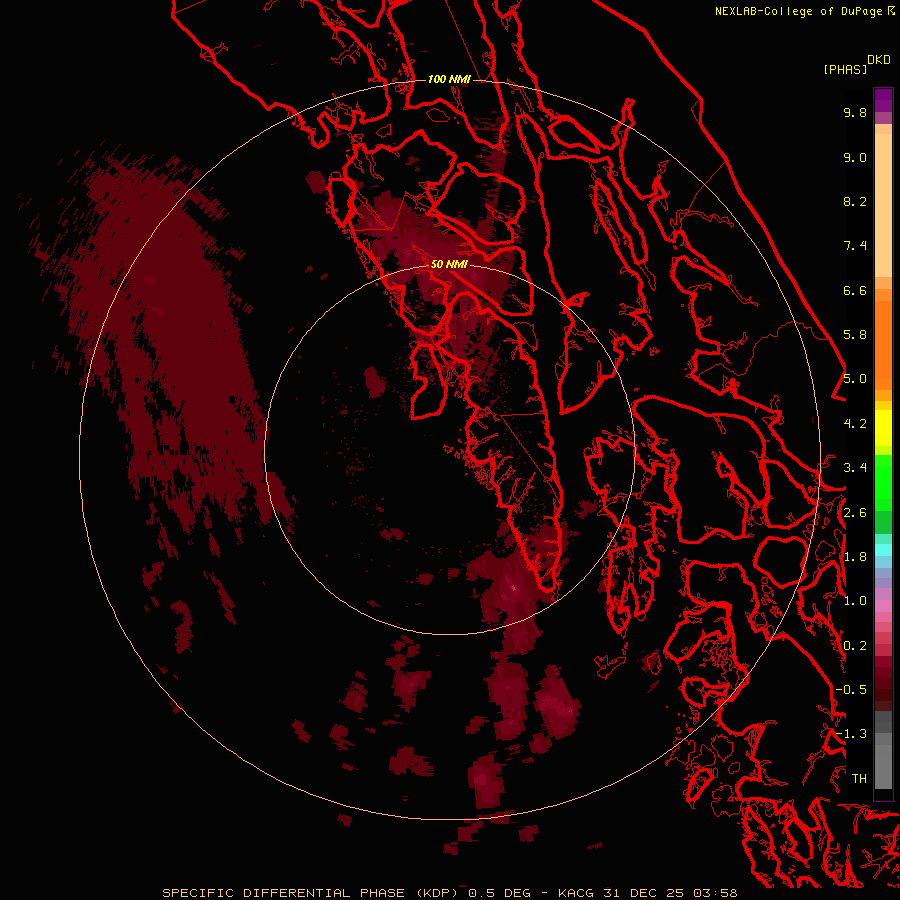Select the DKD label above the color bar
Viewport: 900px width, 900px height.
[879, 60]
